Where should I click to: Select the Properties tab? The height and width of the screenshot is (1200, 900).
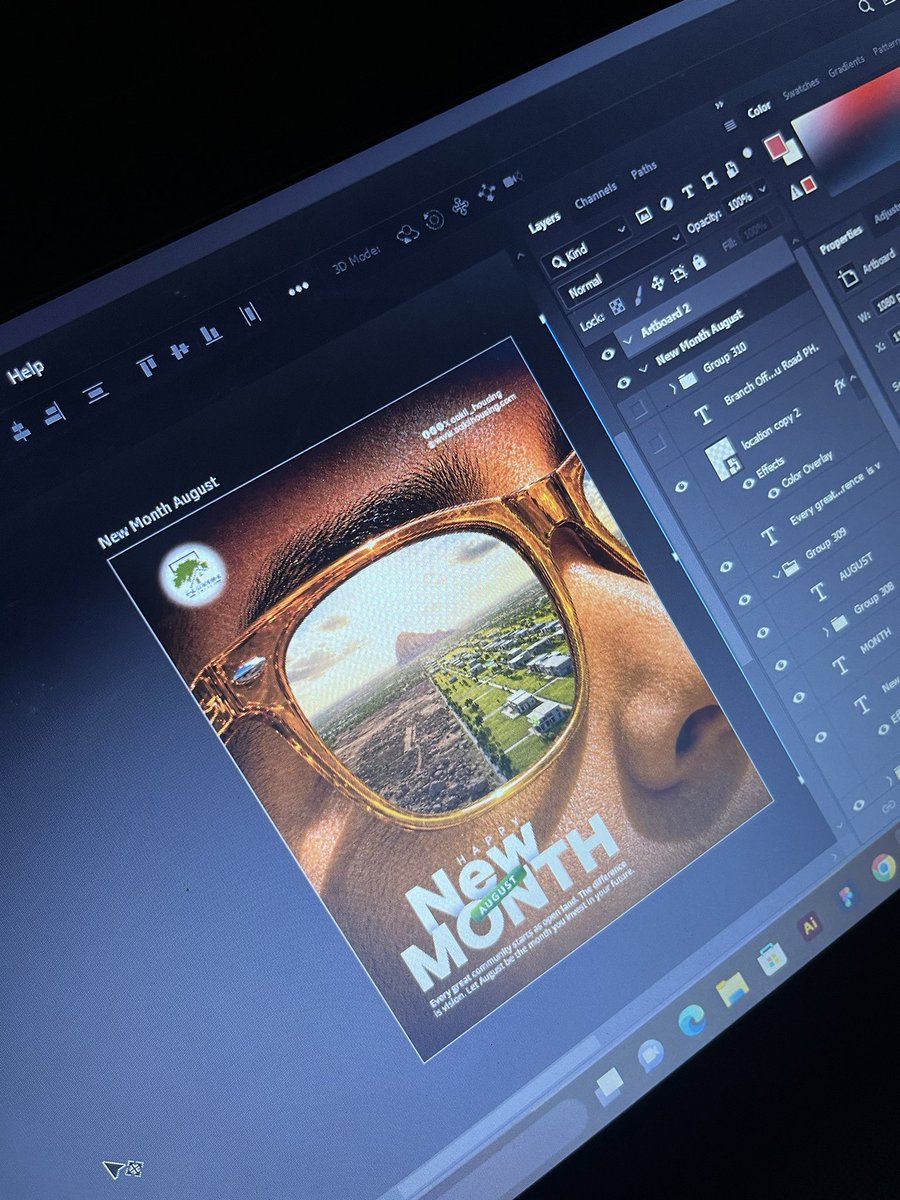click(841, 240)
